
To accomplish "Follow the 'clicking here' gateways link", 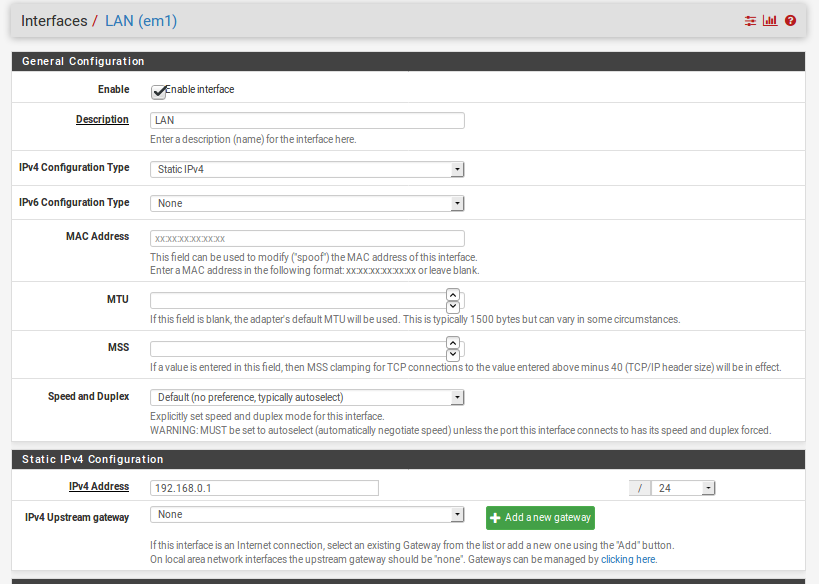I will point(628,559).
